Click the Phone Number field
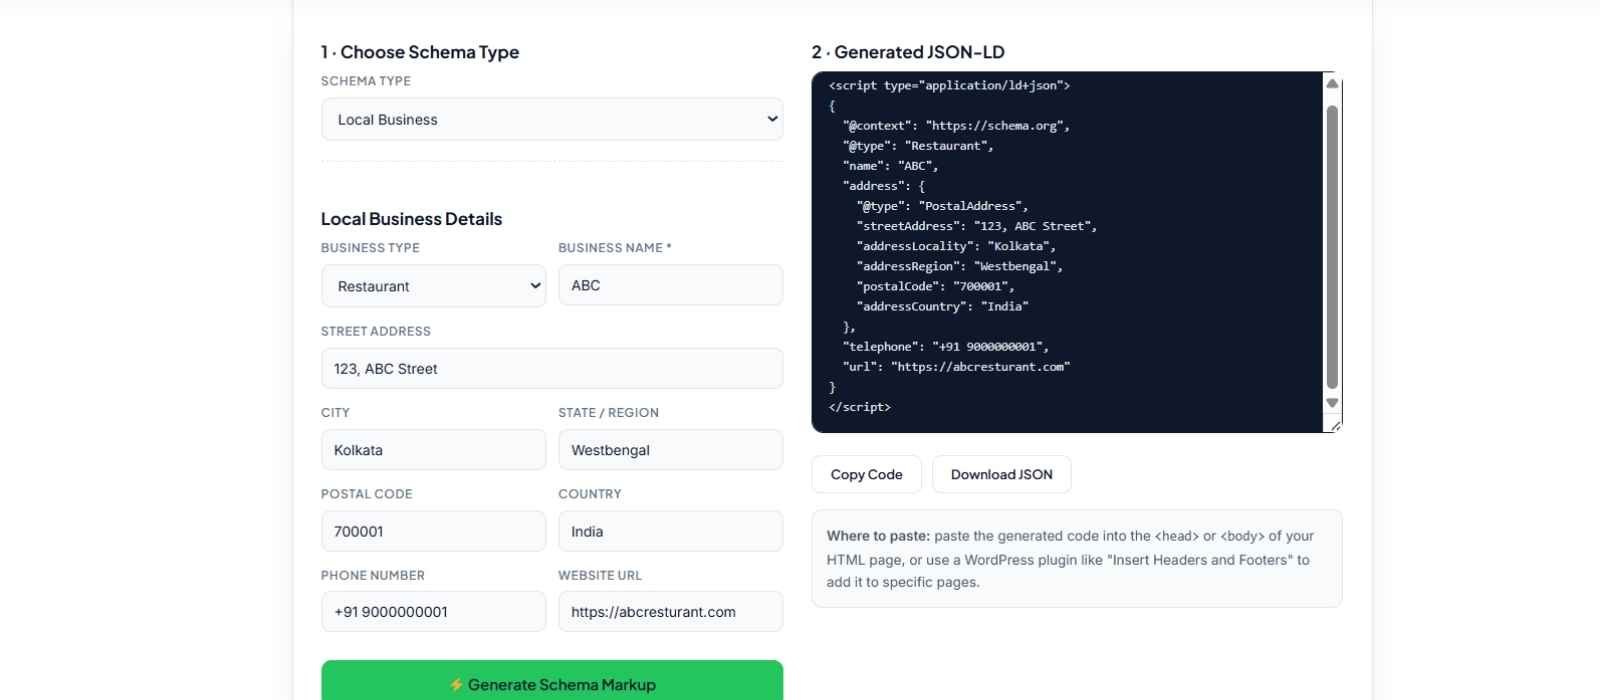 [x=433, y=612]
